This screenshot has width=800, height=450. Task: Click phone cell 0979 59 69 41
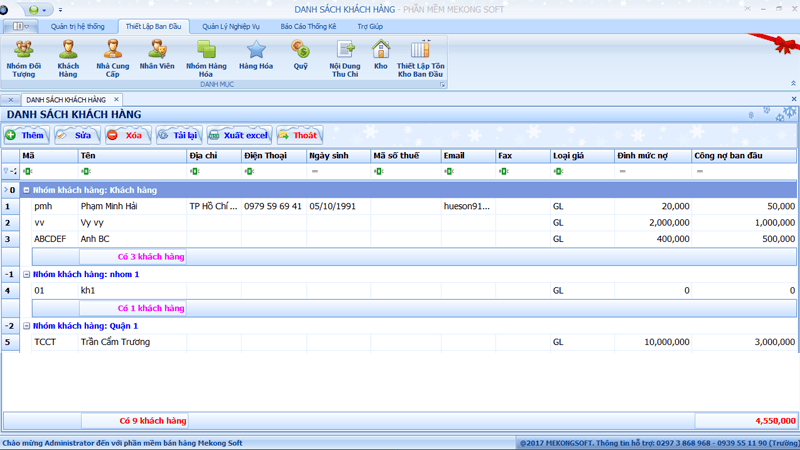coord(273,207)
